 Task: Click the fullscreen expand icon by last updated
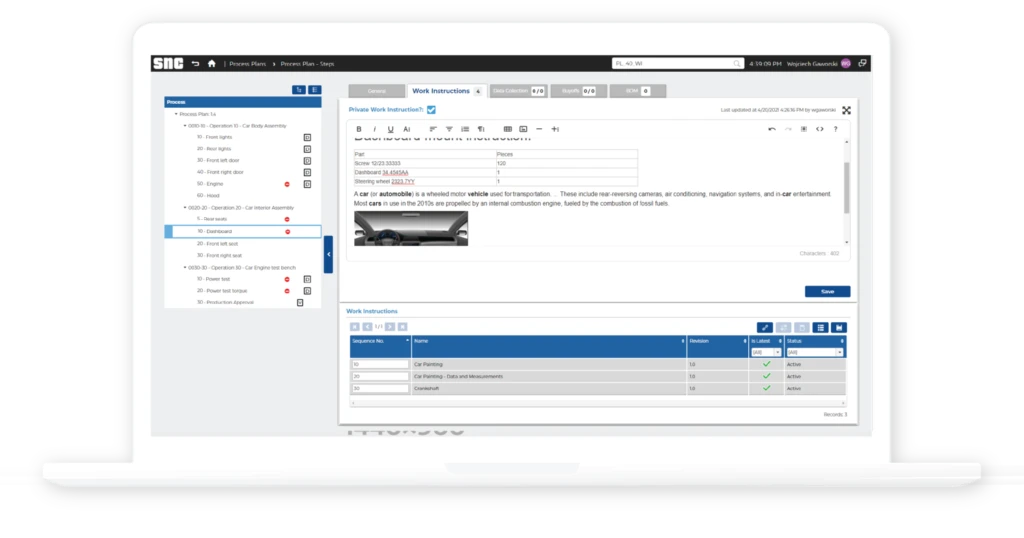tap(846, 110)
